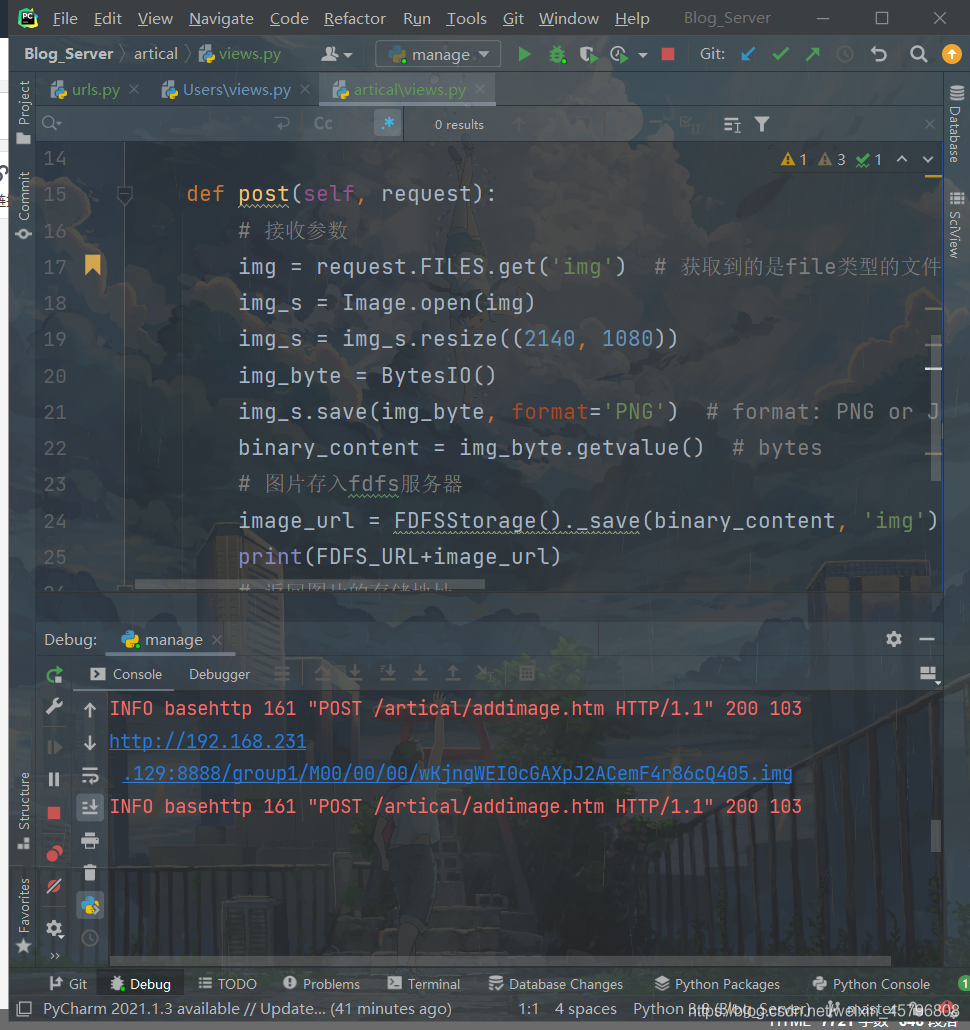The width and height of the screenshot is (970, 1030).
Task: Close the manage debug session tab
Action: click(x=217, y=639)
